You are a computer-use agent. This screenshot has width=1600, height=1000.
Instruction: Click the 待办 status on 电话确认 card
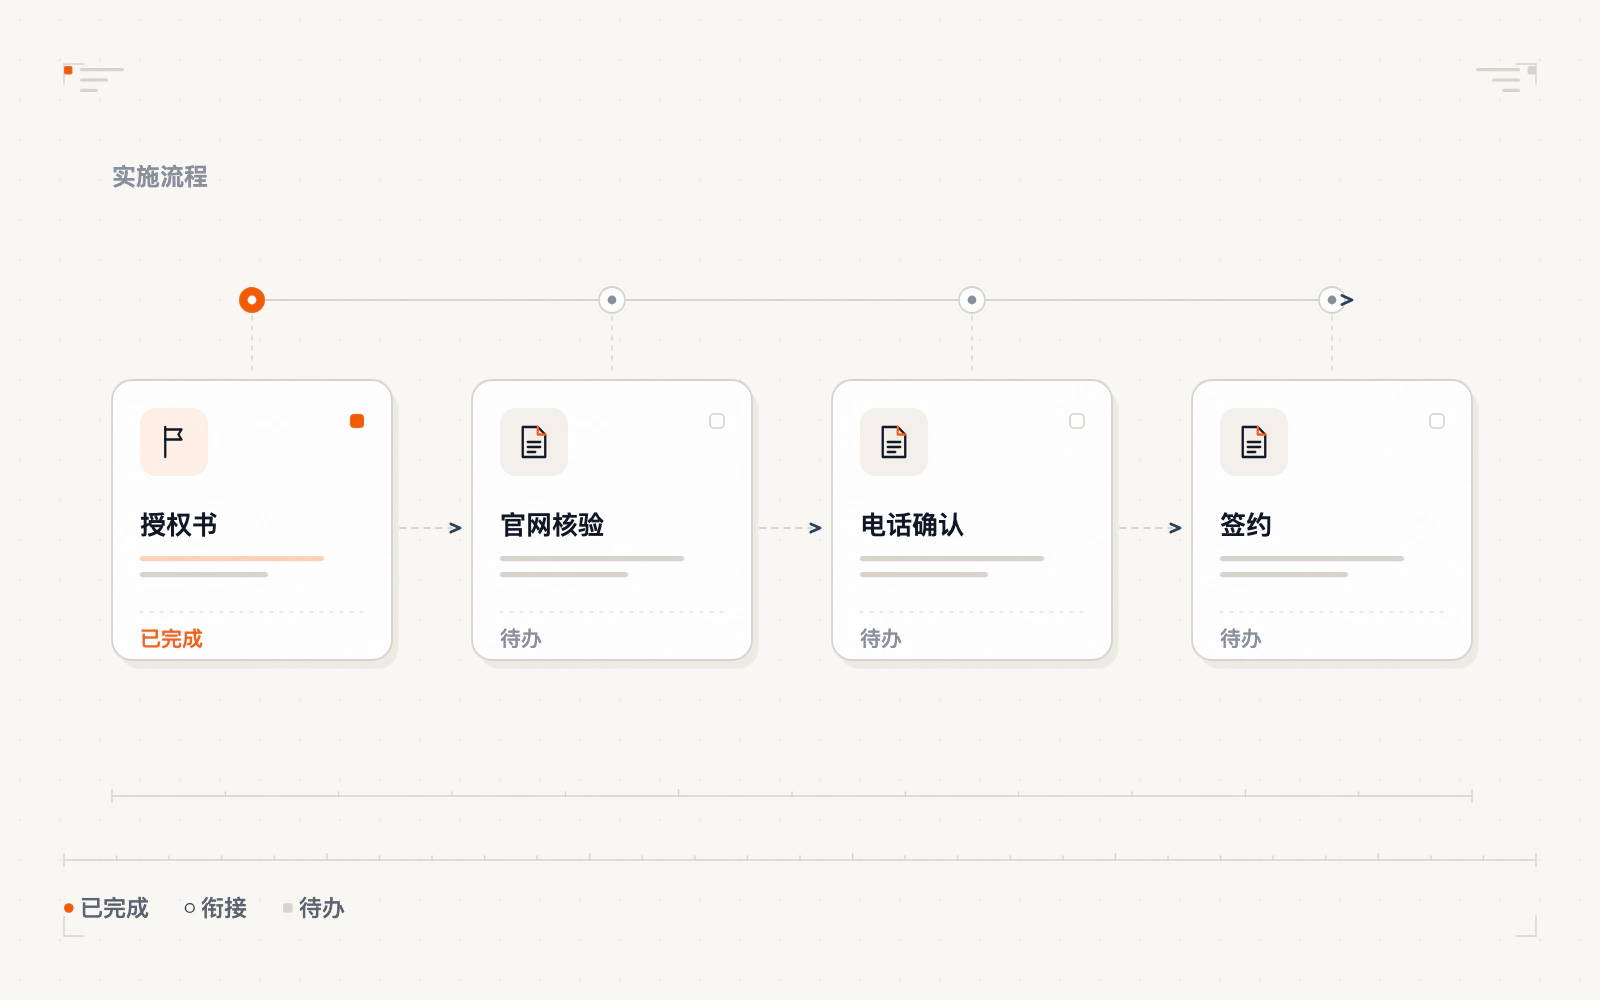click(881, 639)
